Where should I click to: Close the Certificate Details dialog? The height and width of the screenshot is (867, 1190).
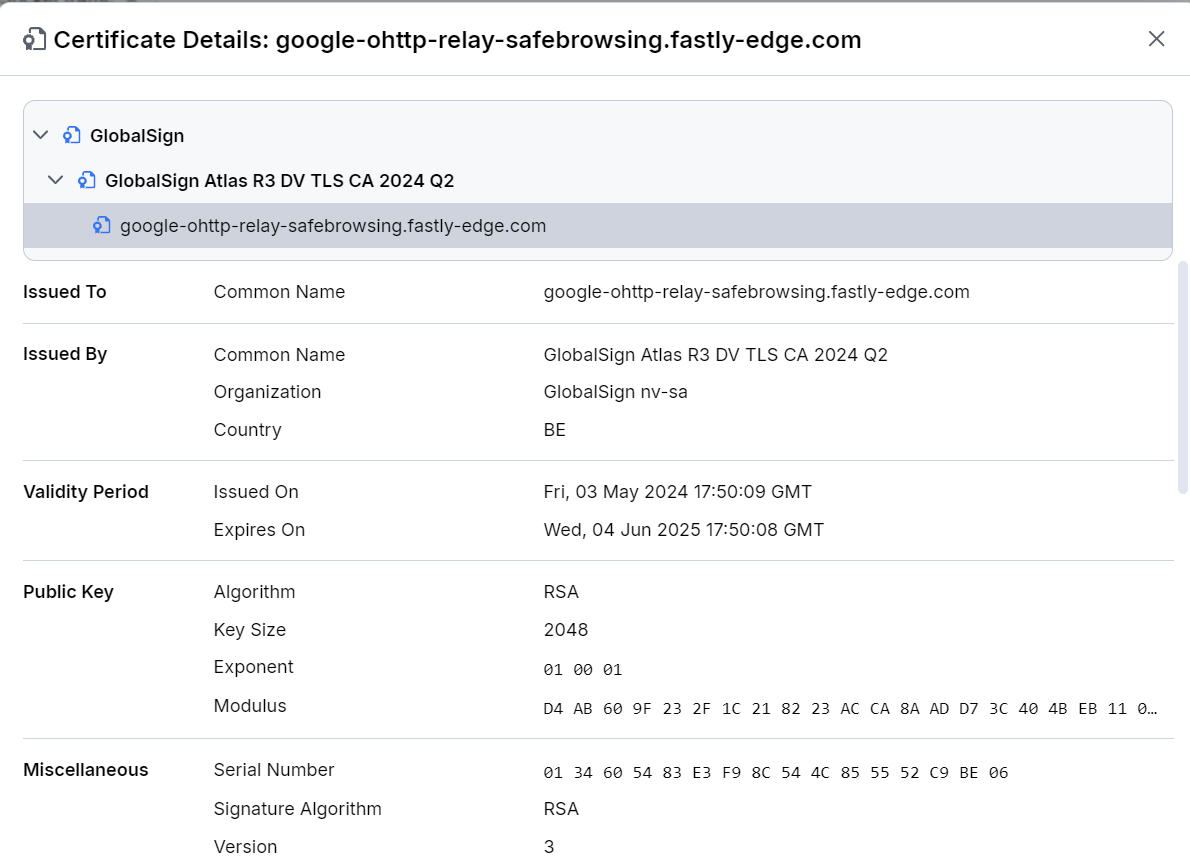(1156, 39)
